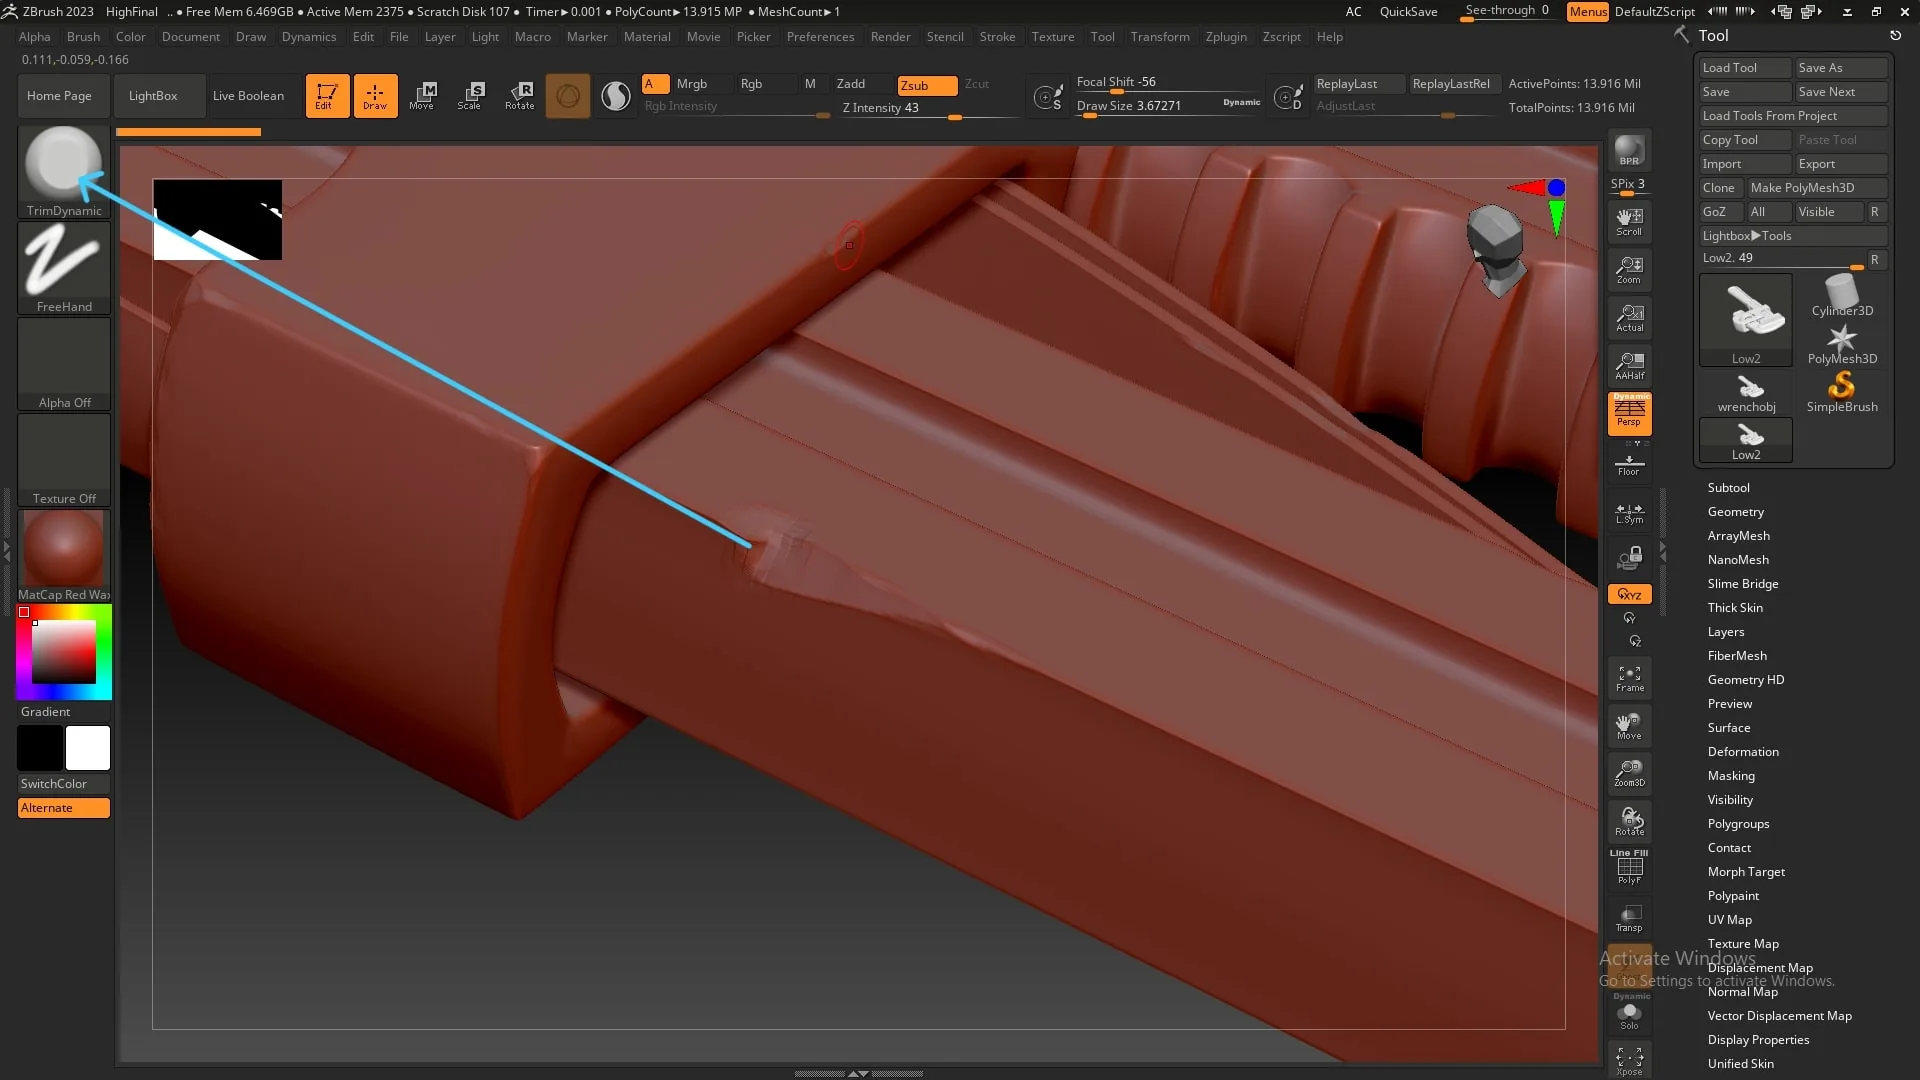Screen dimensions: 1920x1080
Task: Open the MatCap Red Wax material picker
Action: [x=64, y=556]
